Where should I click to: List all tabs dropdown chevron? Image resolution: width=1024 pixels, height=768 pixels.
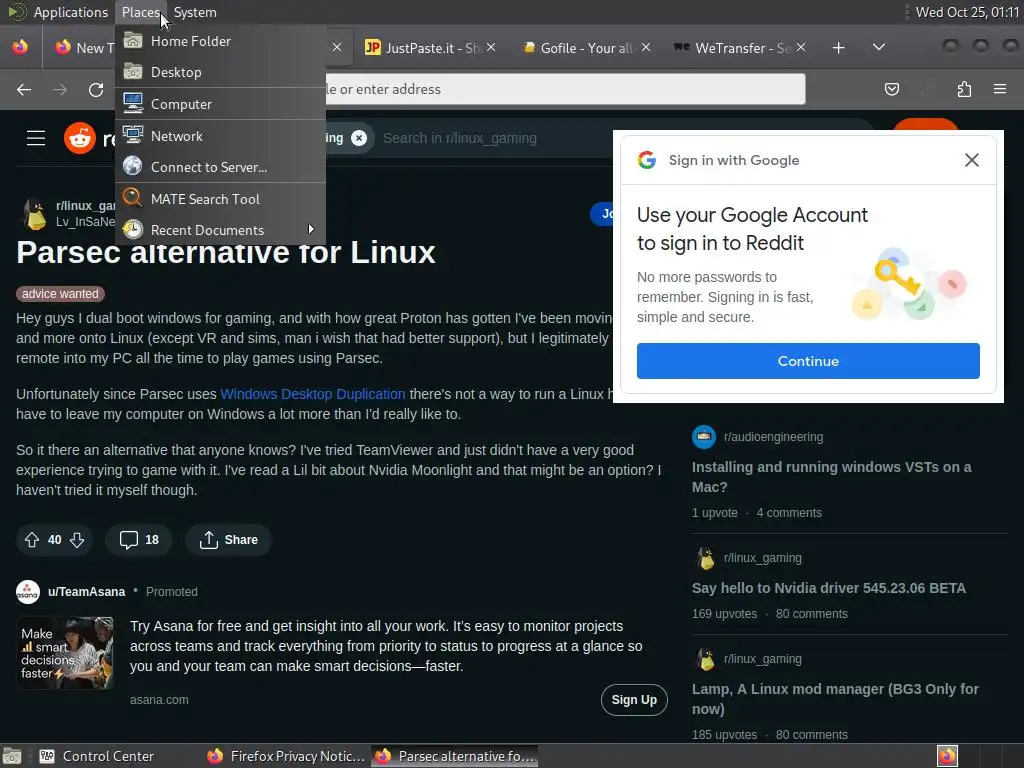tap(879, 47)
